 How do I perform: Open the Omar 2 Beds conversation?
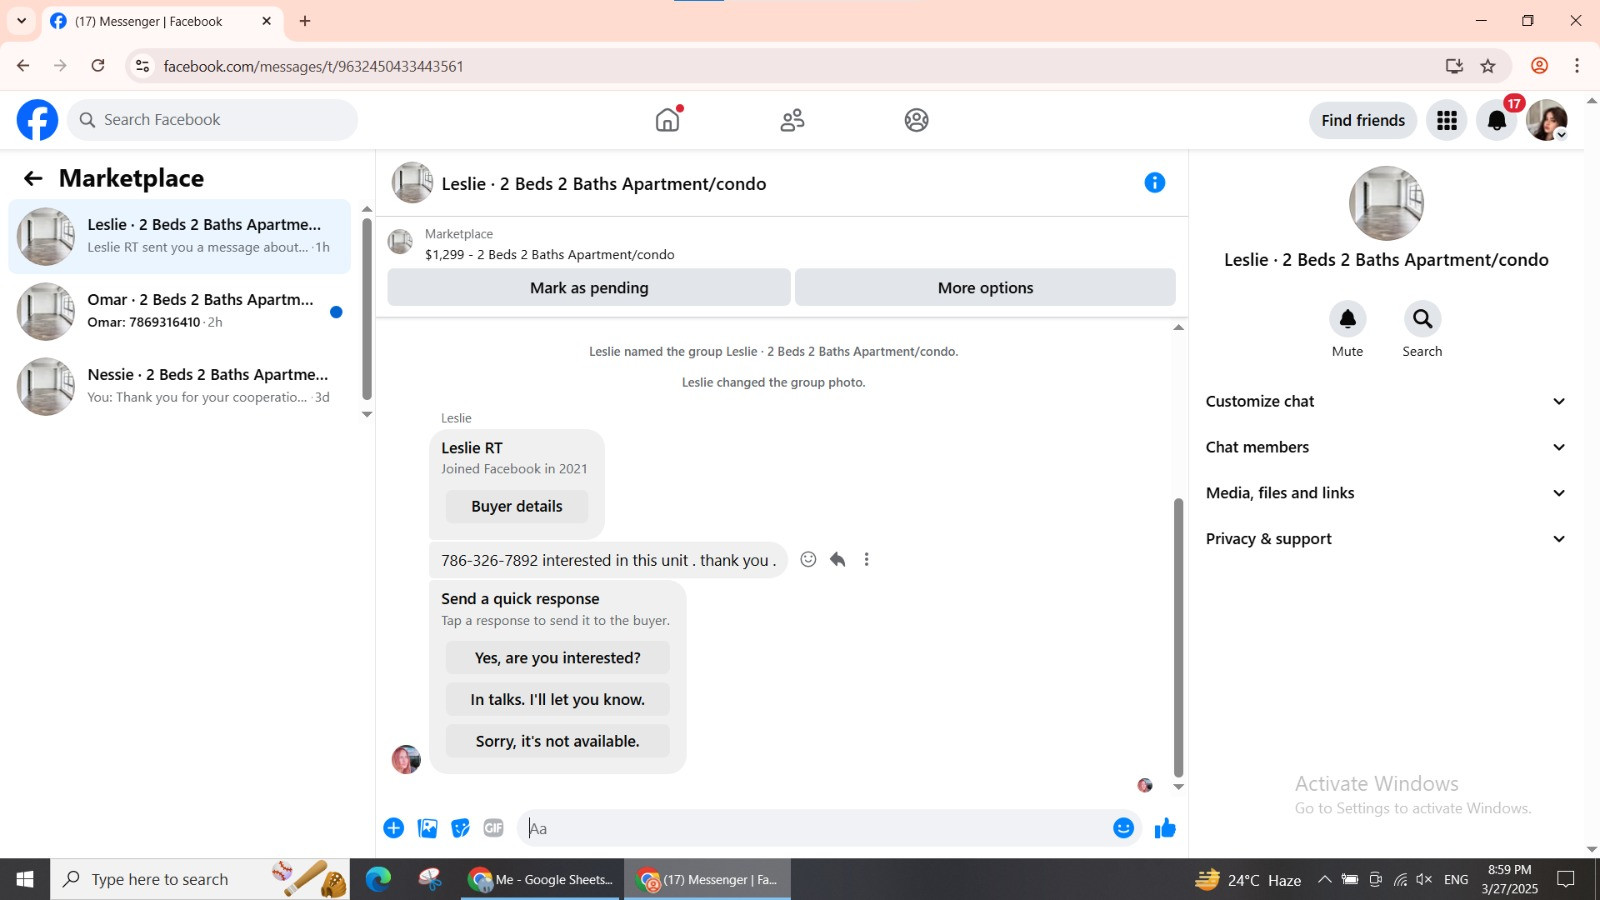(x=180, y=311)
